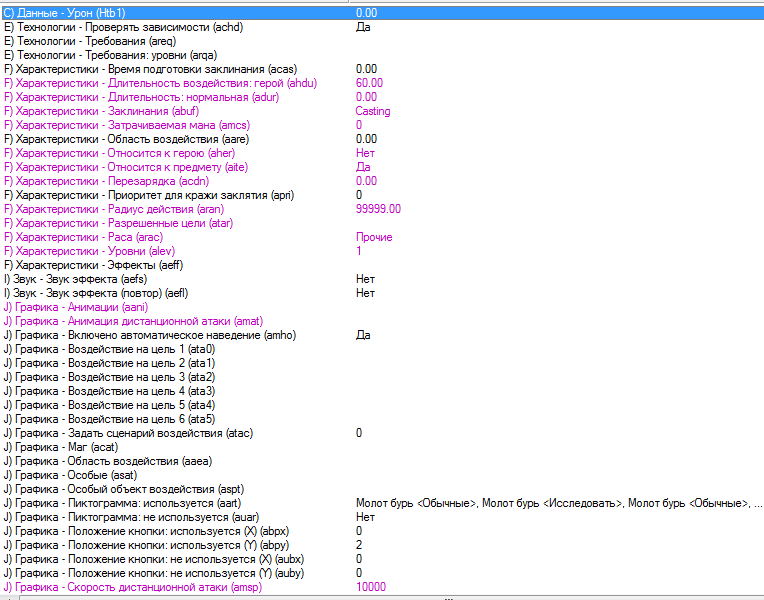Select 'Графика - Маг (acat)' row
764x600 pixels.
(382, 447)
